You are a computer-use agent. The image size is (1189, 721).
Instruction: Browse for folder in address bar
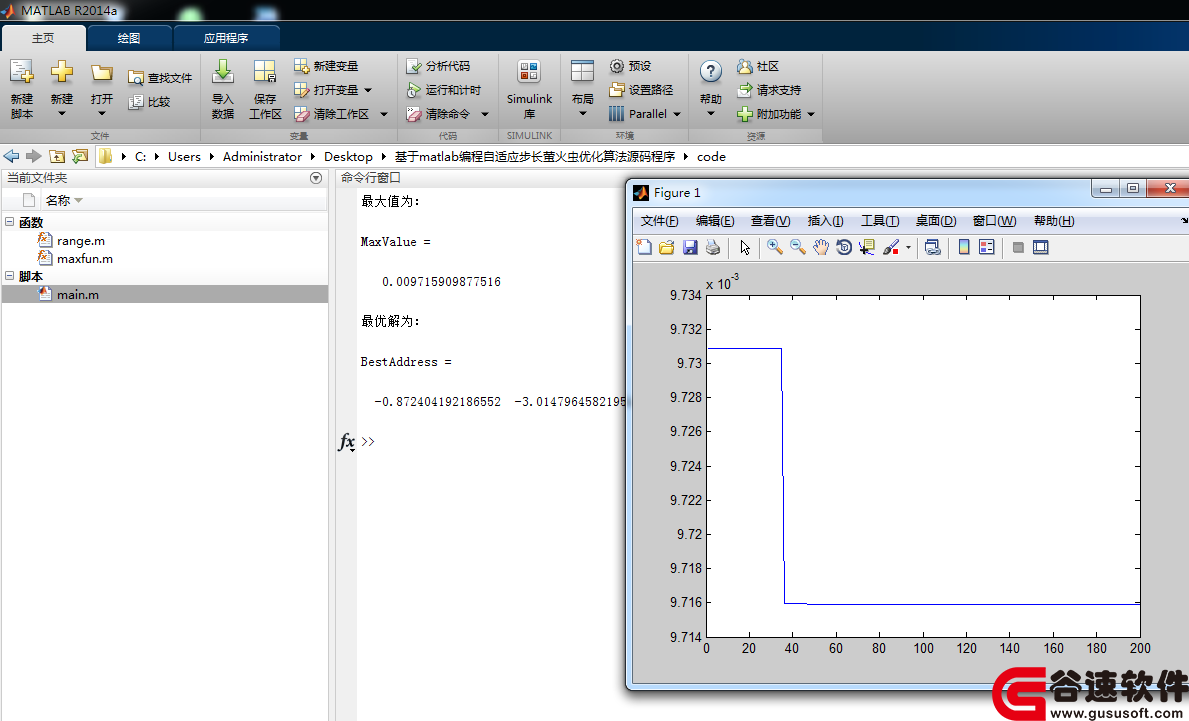[80, 156]
